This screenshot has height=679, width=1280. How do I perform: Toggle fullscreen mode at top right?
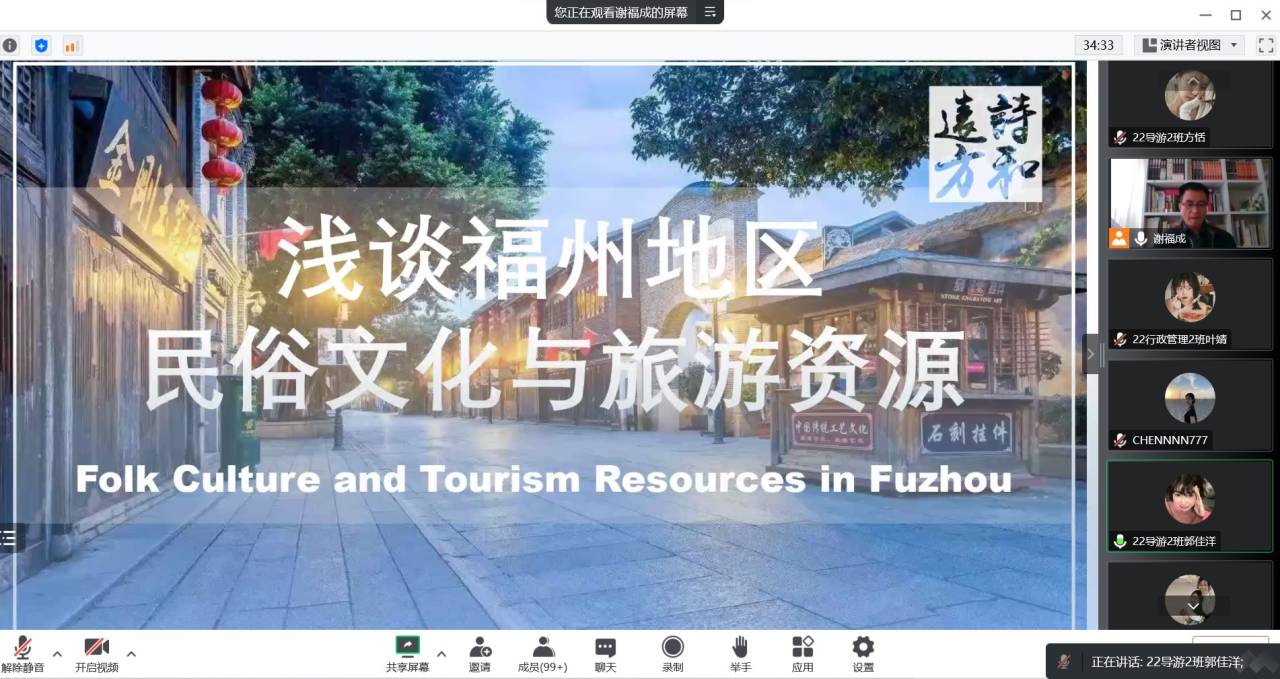tap(1265, 45)
